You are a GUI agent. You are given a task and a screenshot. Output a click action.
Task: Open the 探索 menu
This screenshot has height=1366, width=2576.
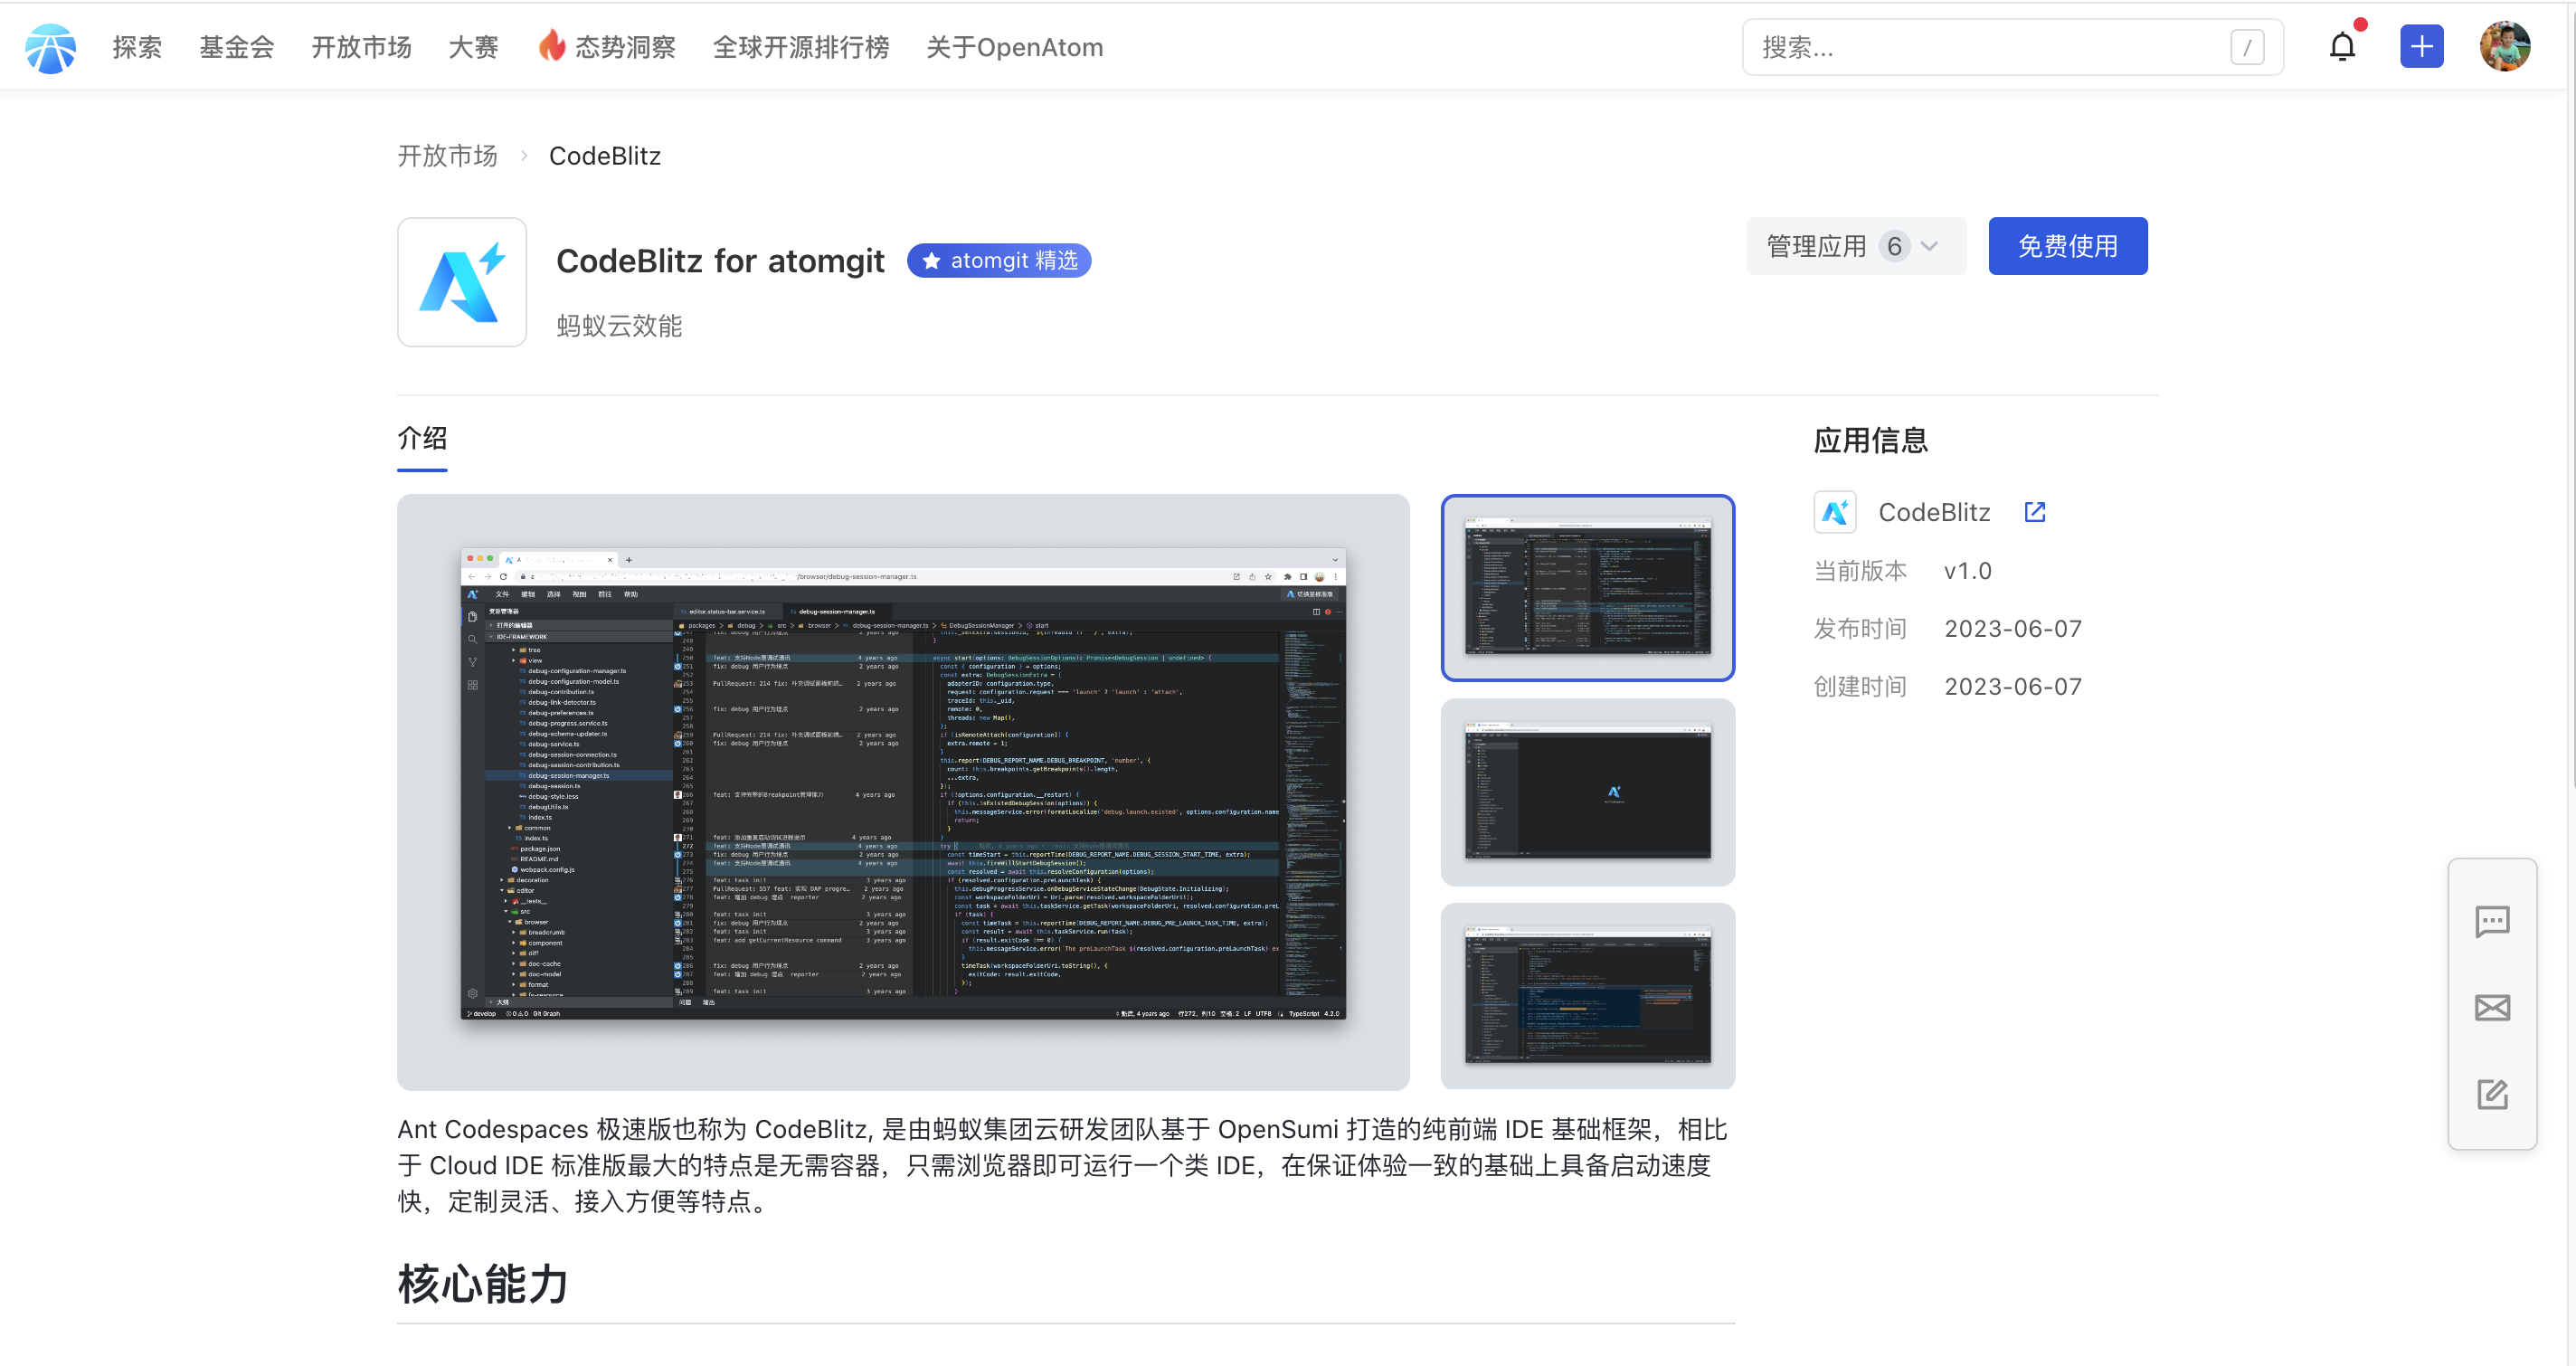[137, 47]
